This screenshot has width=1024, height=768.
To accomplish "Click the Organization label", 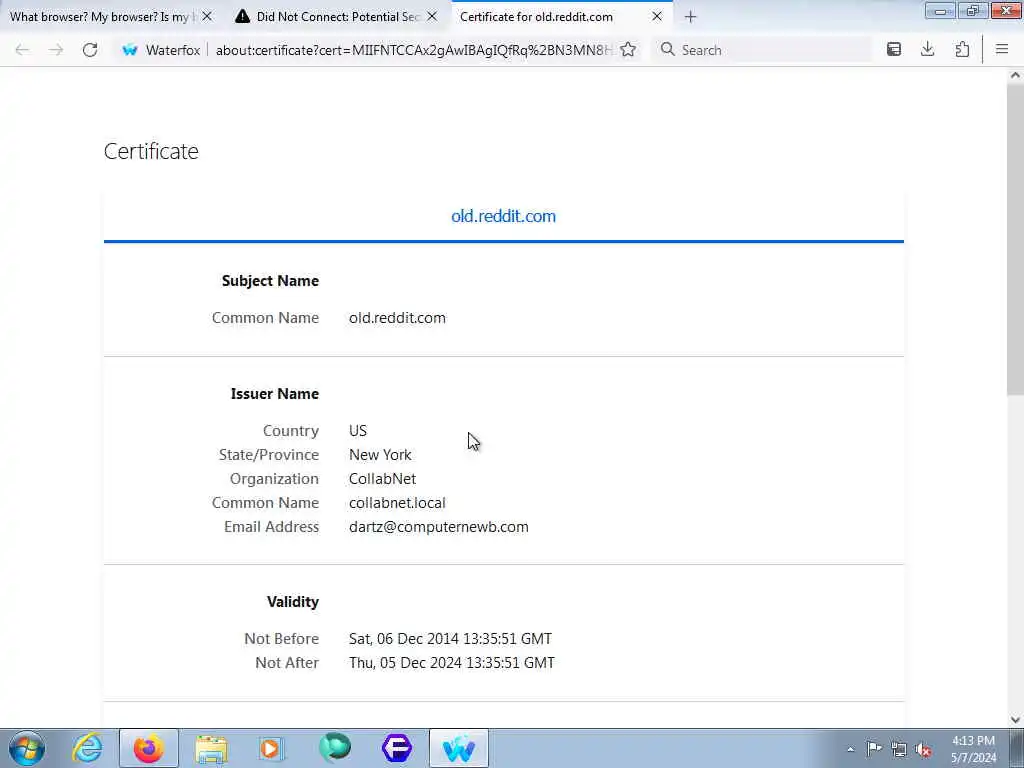I will (x=274, y=479).
